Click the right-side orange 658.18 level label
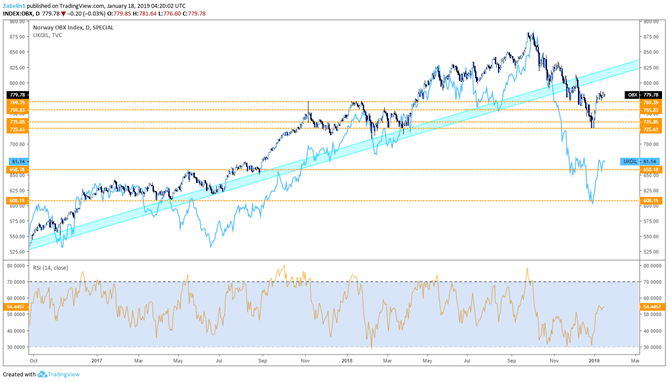 (651, 169)
